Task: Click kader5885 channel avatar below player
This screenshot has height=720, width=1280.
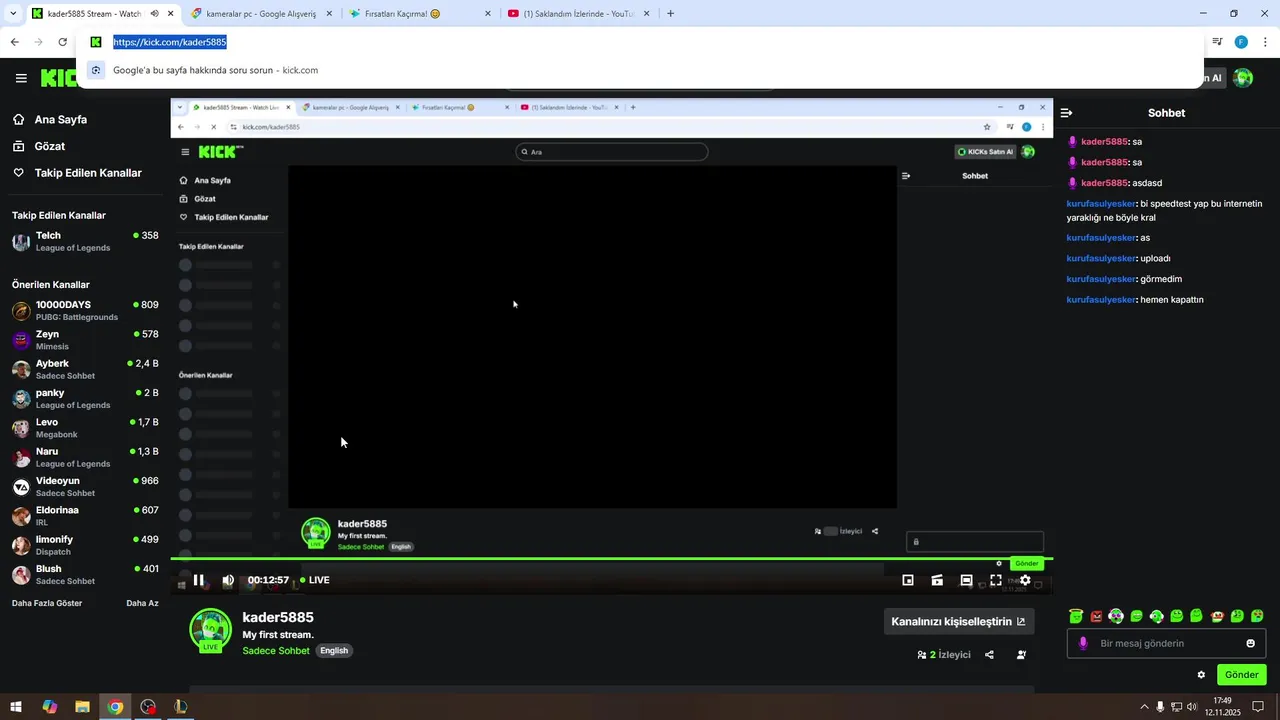Action: 211,629
